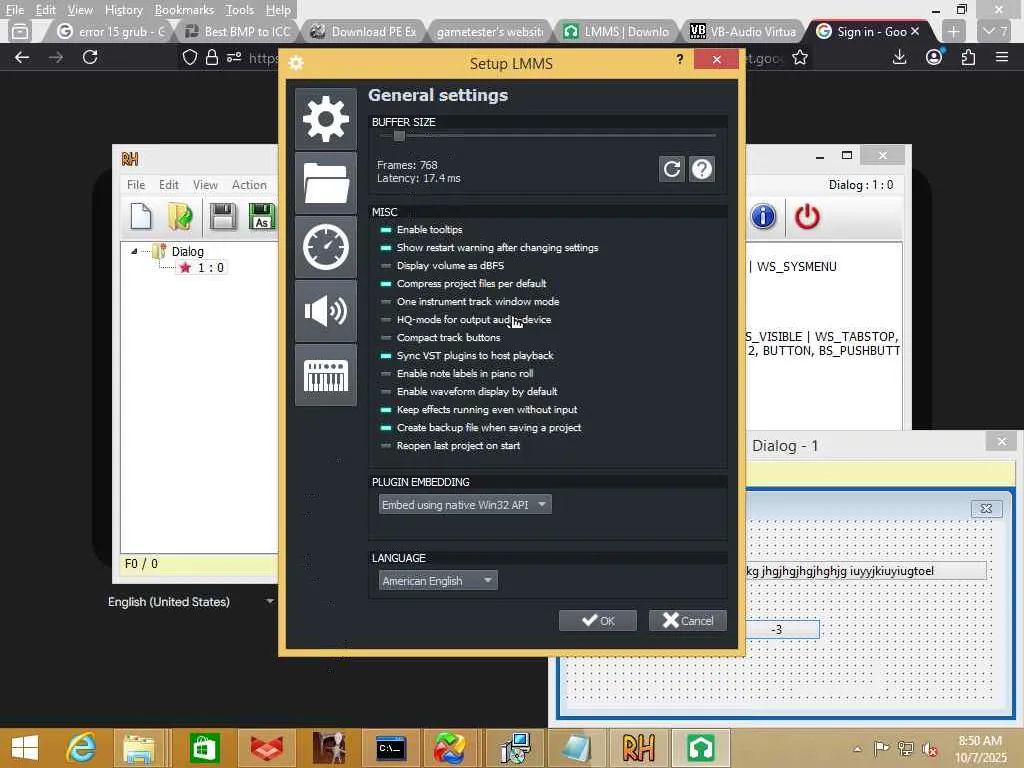This screenshot has width=1024, height=768.
Task: Click the red power icon in RH window
Action: pos(807,216)
